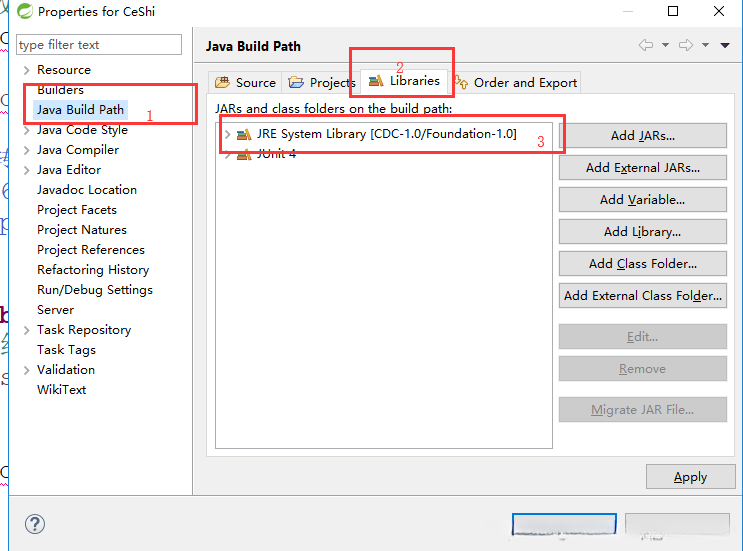Viewport: 743px width, 551px height.
Task: Click the Add Class Folder button
Action: pos(643,263)
